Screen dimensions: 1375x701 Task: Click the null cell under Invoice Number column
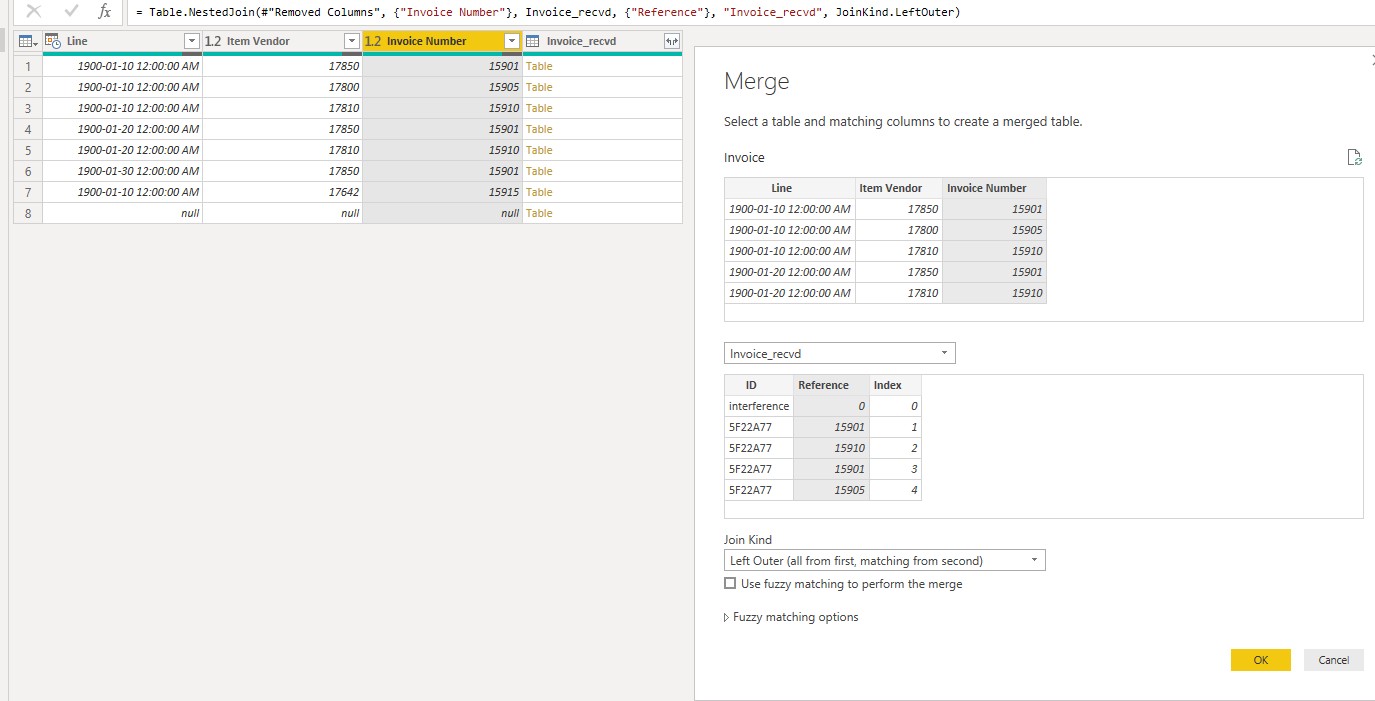coord(442,213)
